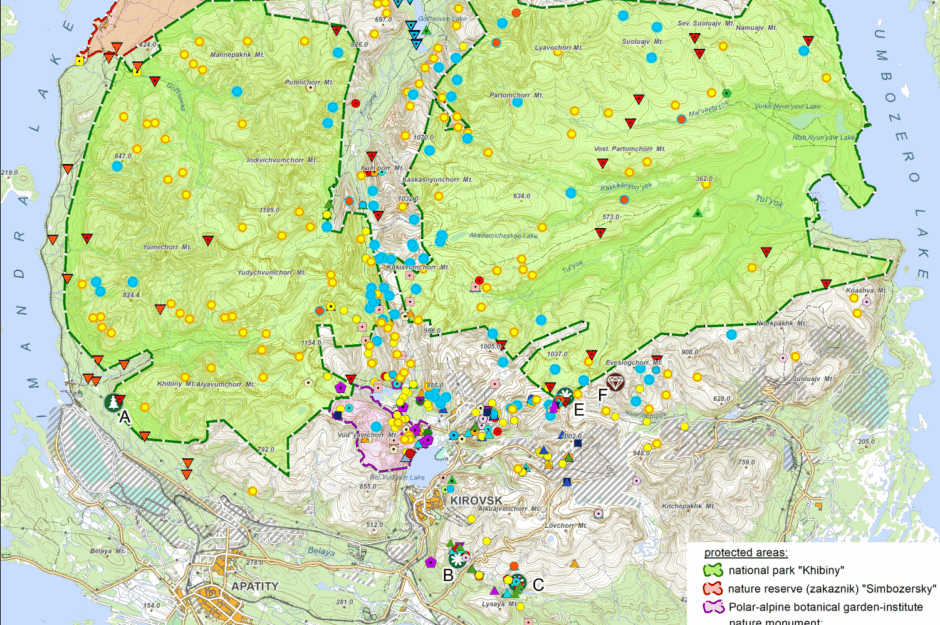Click the tree icon marker labeled A
Screen dimensions: 940x625
tap(113, 402)
